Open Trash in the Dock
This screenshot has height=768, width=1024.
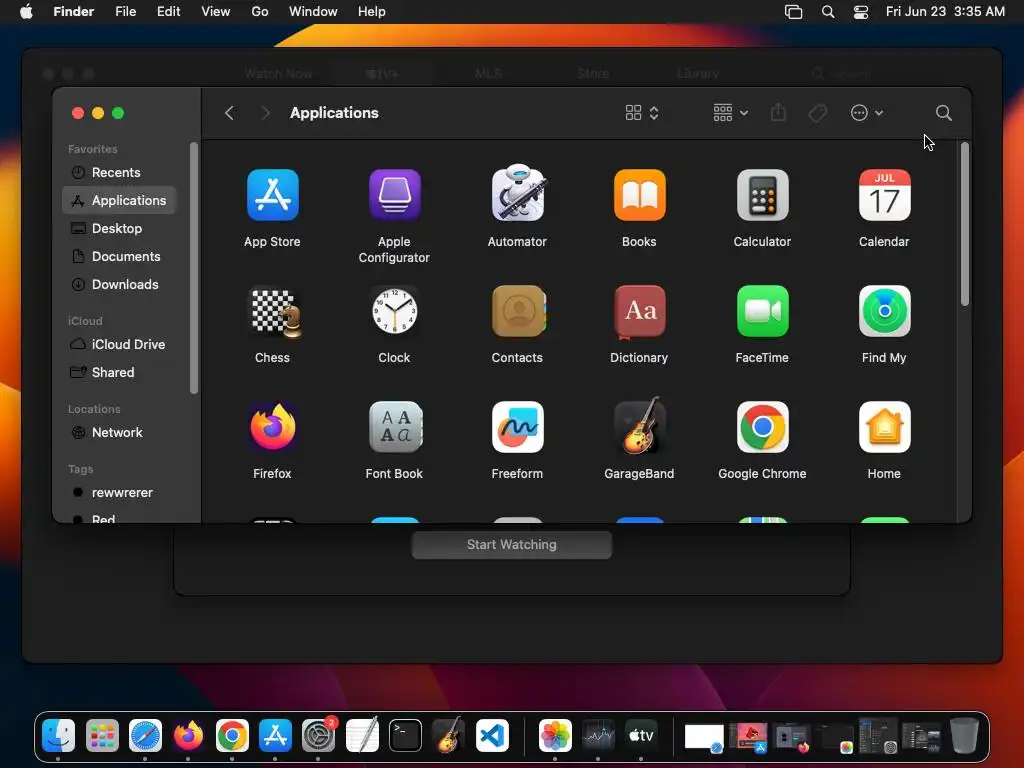(x=964, y=736)
